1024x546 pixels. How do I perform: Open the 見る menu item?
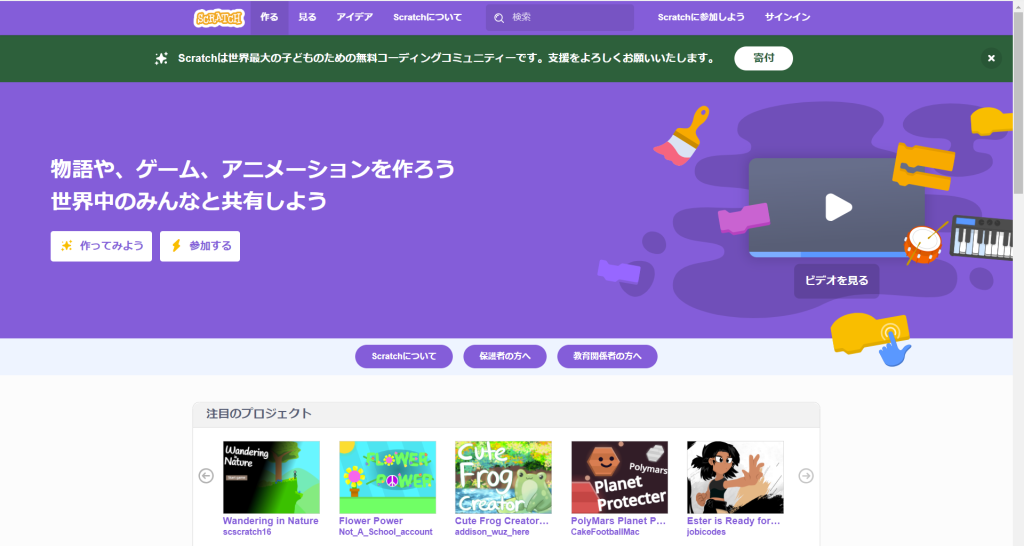(x=307, y=17)
